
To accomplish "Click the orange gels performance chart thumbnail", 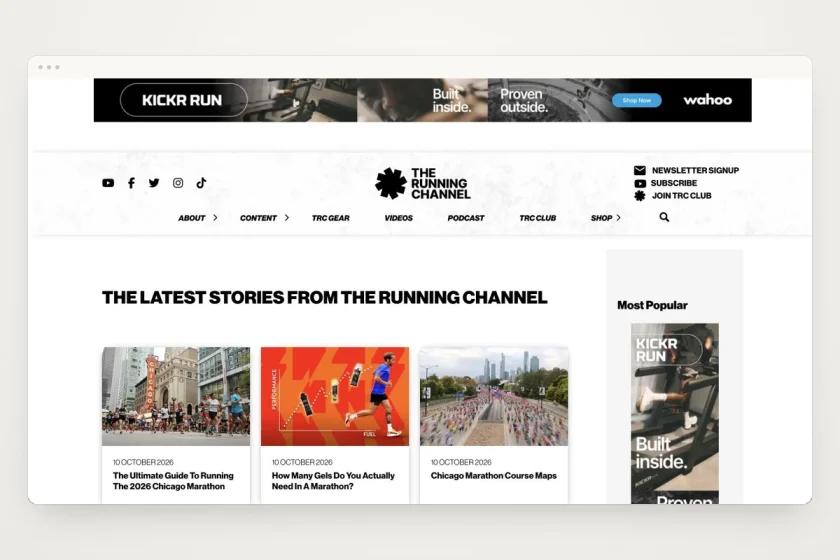I will (x=335, y=396).
